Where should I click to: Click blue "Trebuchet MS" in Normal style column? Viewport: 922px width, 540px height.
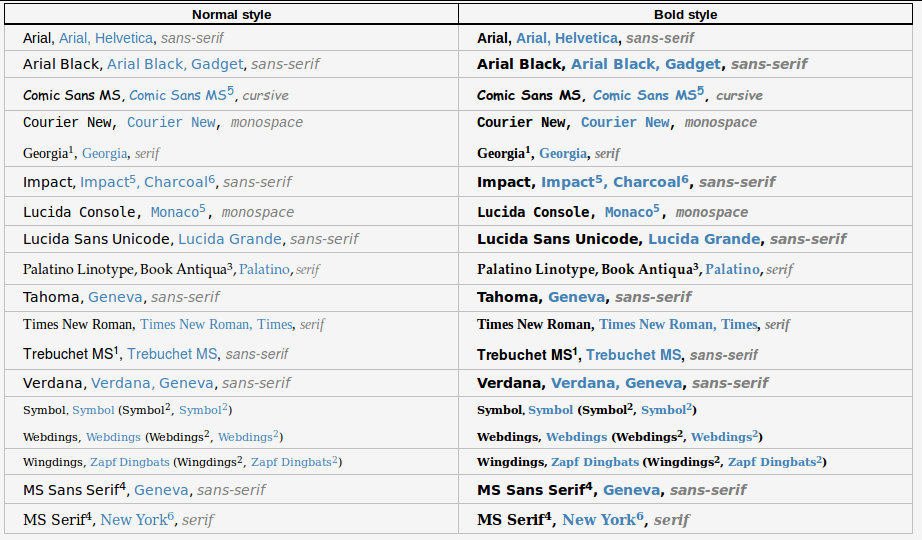(x=172, y=354)
